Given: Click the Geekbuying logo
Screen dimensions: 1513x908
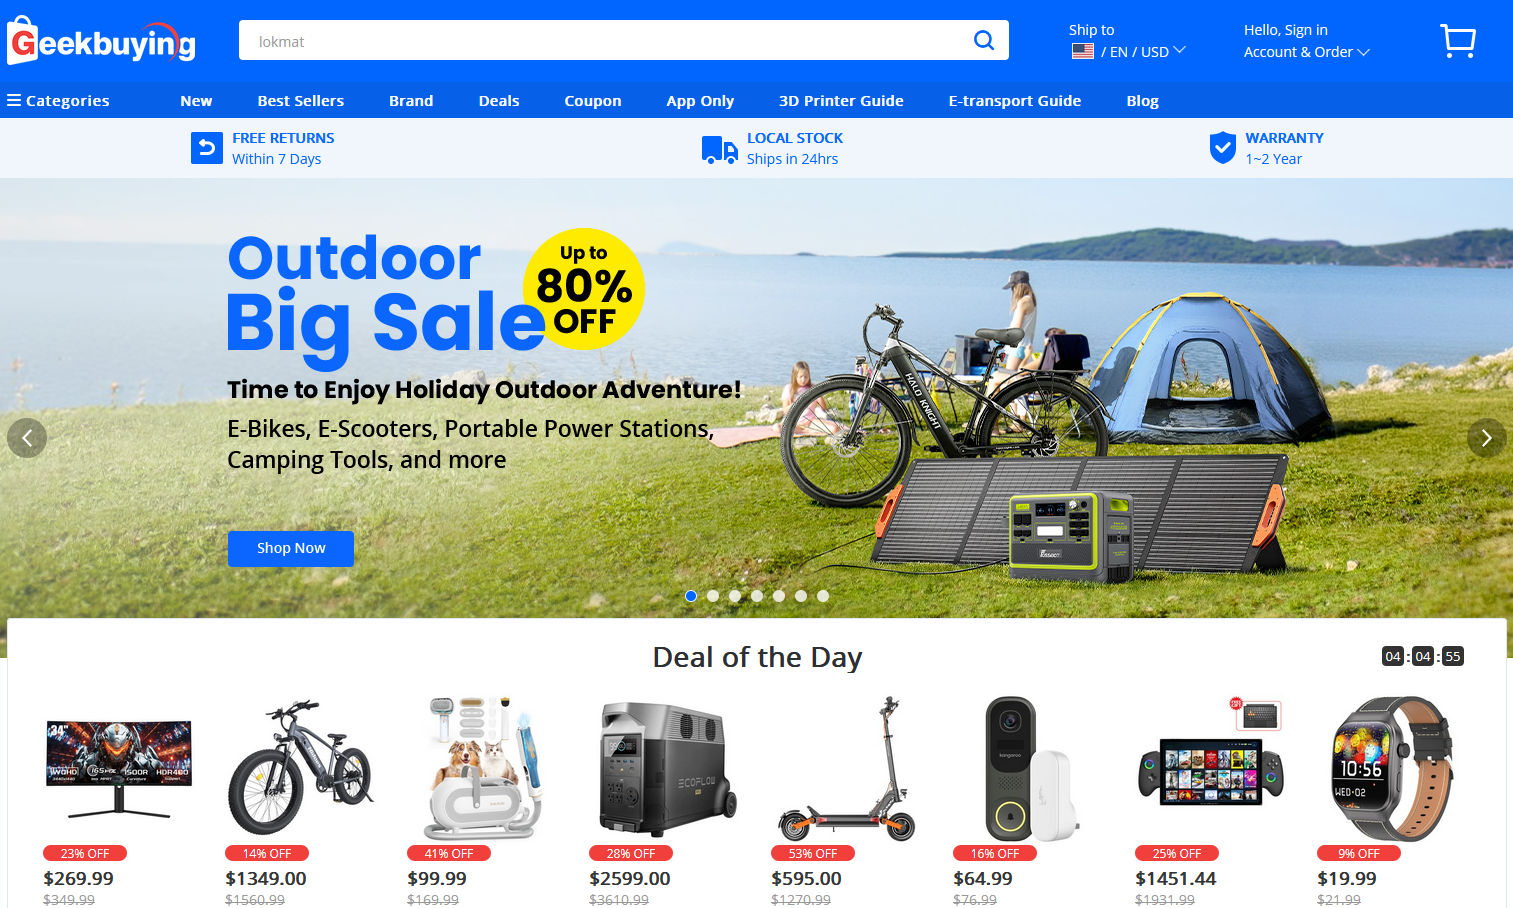Looking at the screenshot, I should (101, 41).
